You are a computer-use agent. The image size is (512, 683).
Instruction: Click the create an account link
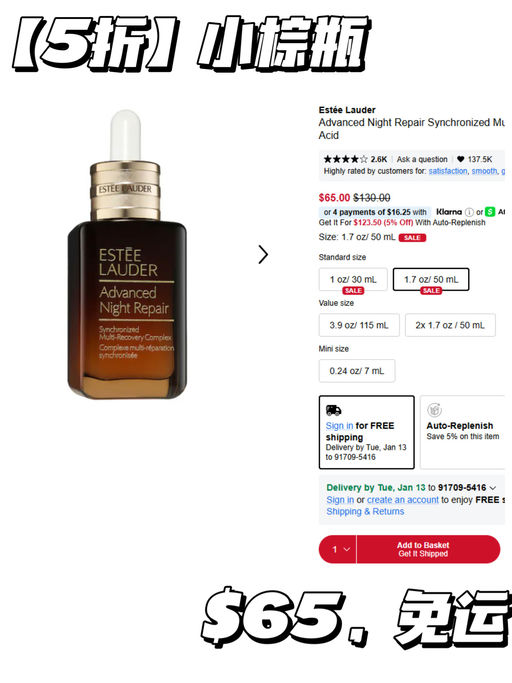(x=403, y=500)
